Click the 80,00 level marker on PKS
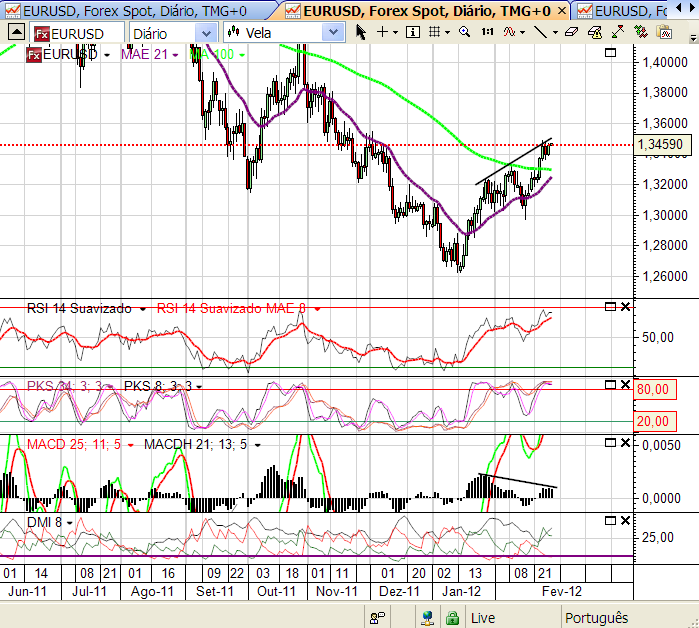Image resolution: width=699 pixels, height=628 pixels. 652,389
